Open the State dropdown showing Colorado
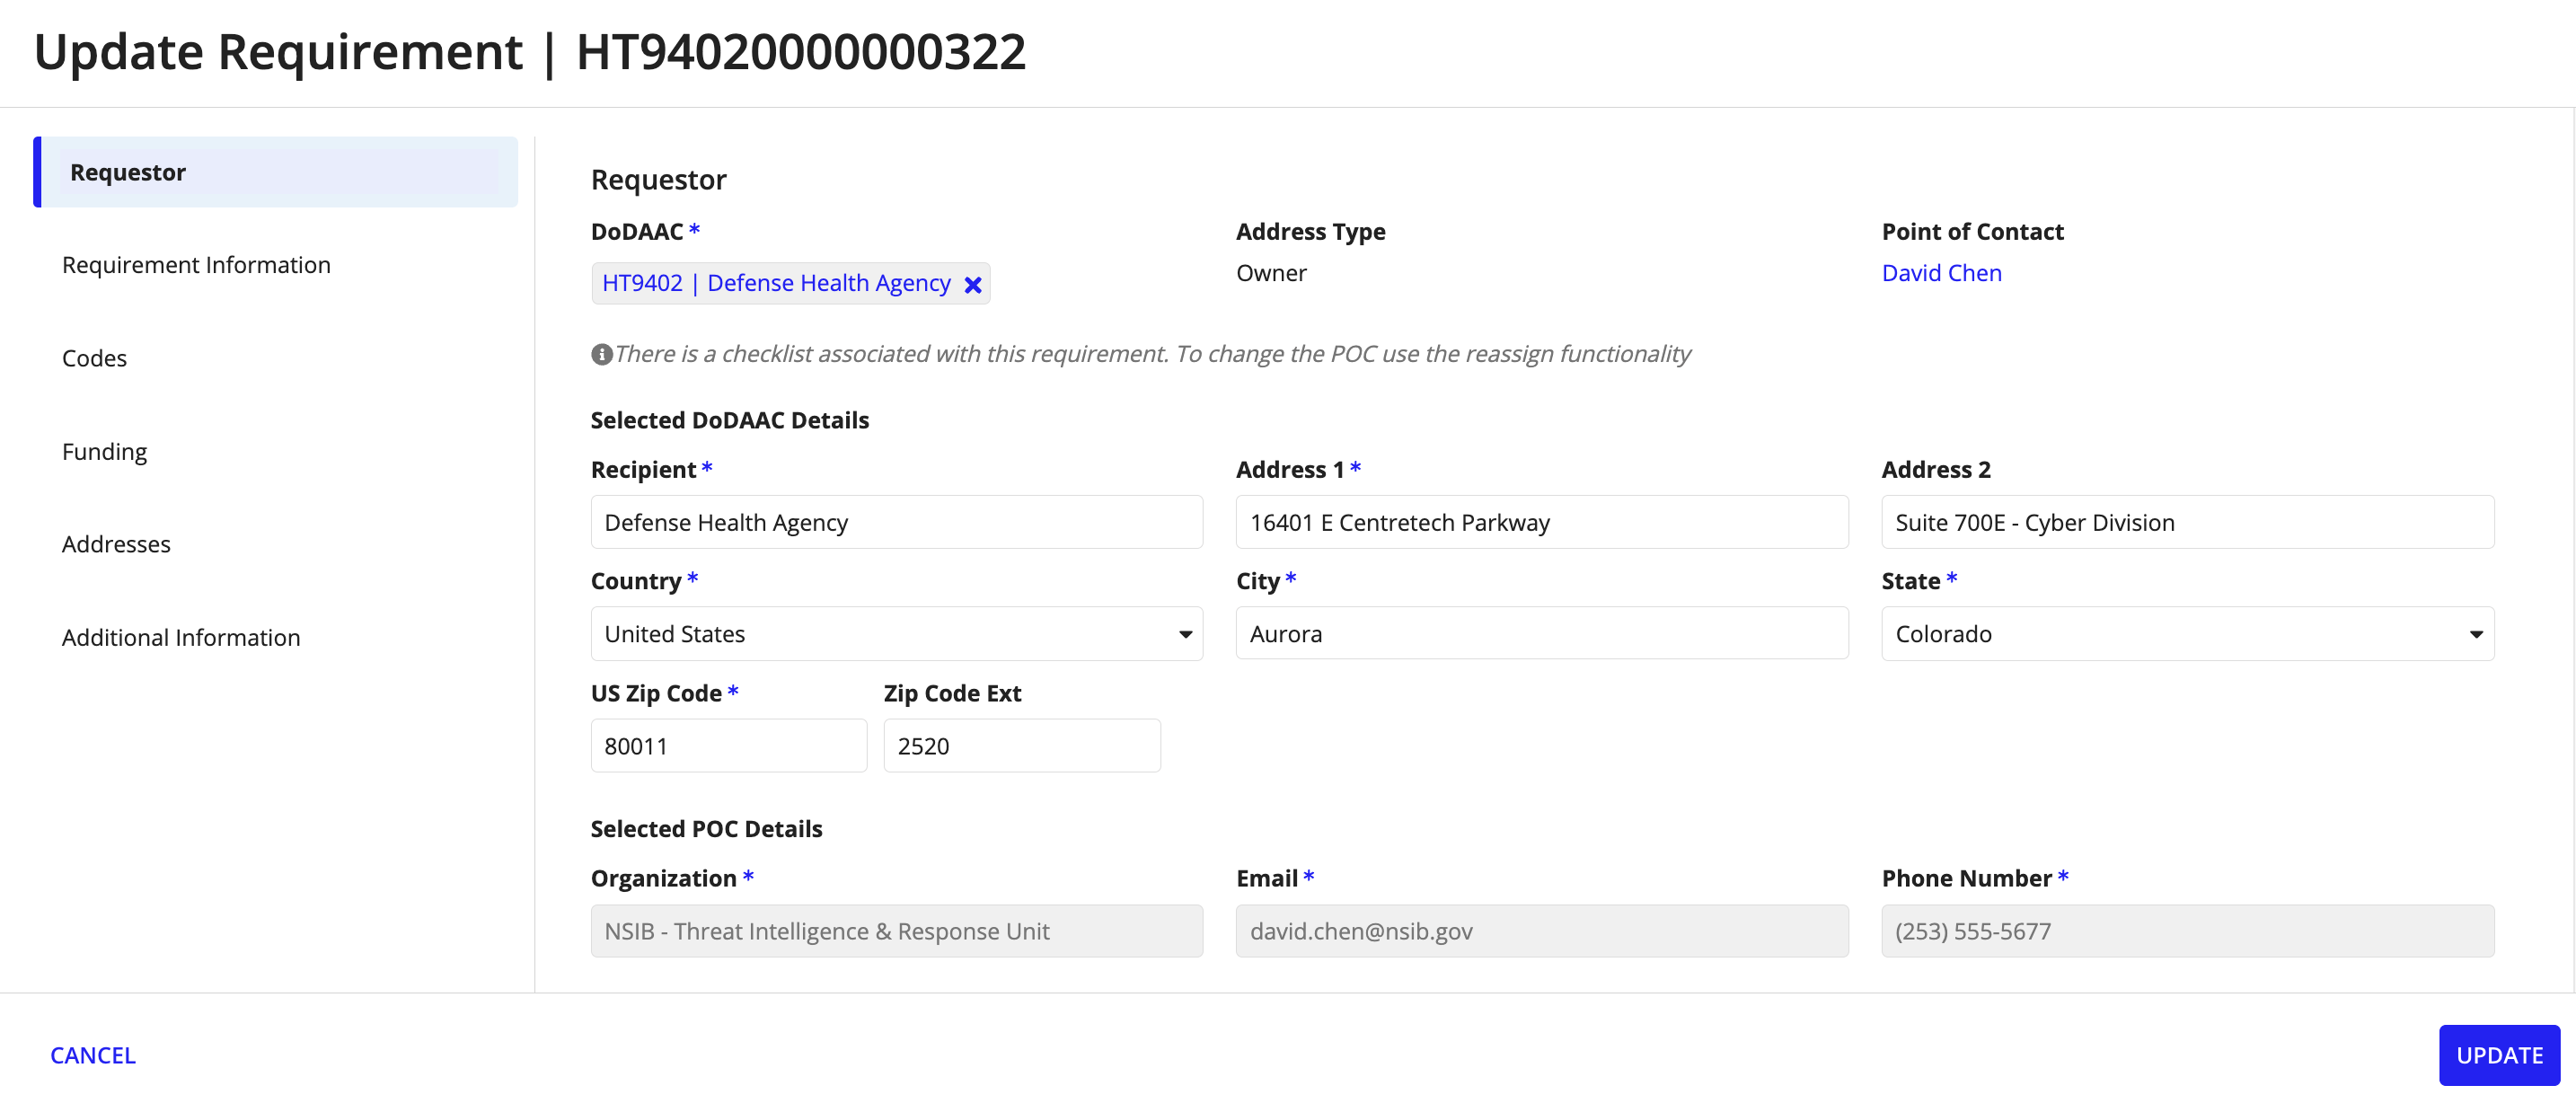This screenshot has width=2576, height=1112. tap(2187, 634)
